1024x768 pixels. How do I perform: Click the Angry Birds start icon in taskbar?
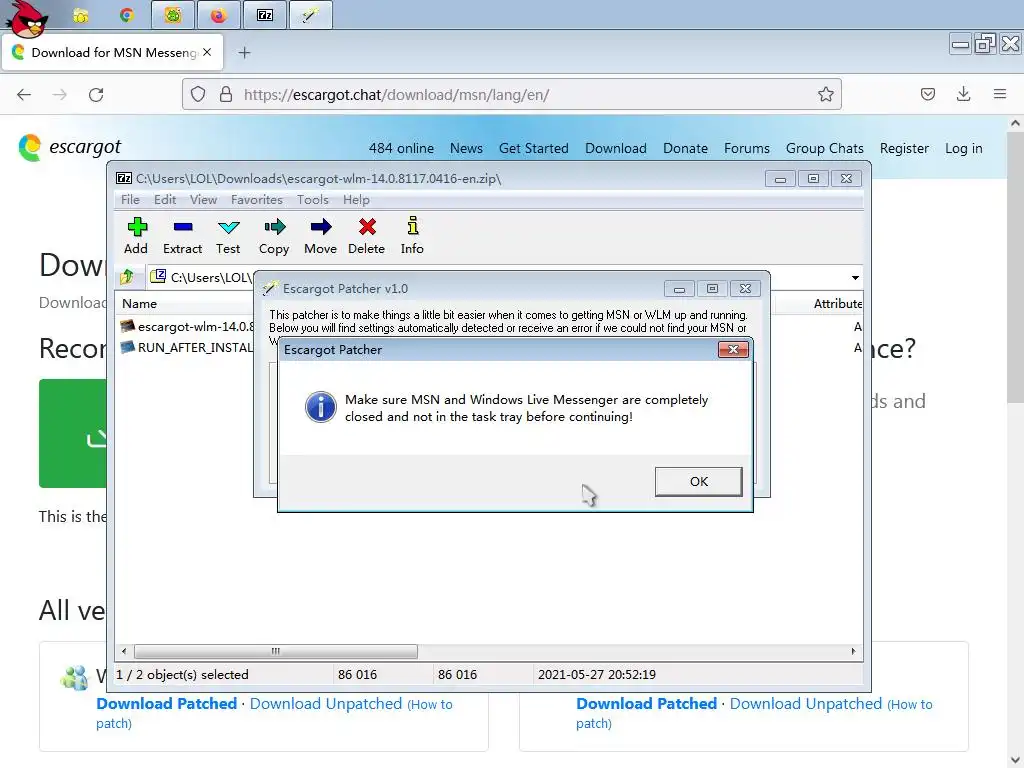pos(27,18)
